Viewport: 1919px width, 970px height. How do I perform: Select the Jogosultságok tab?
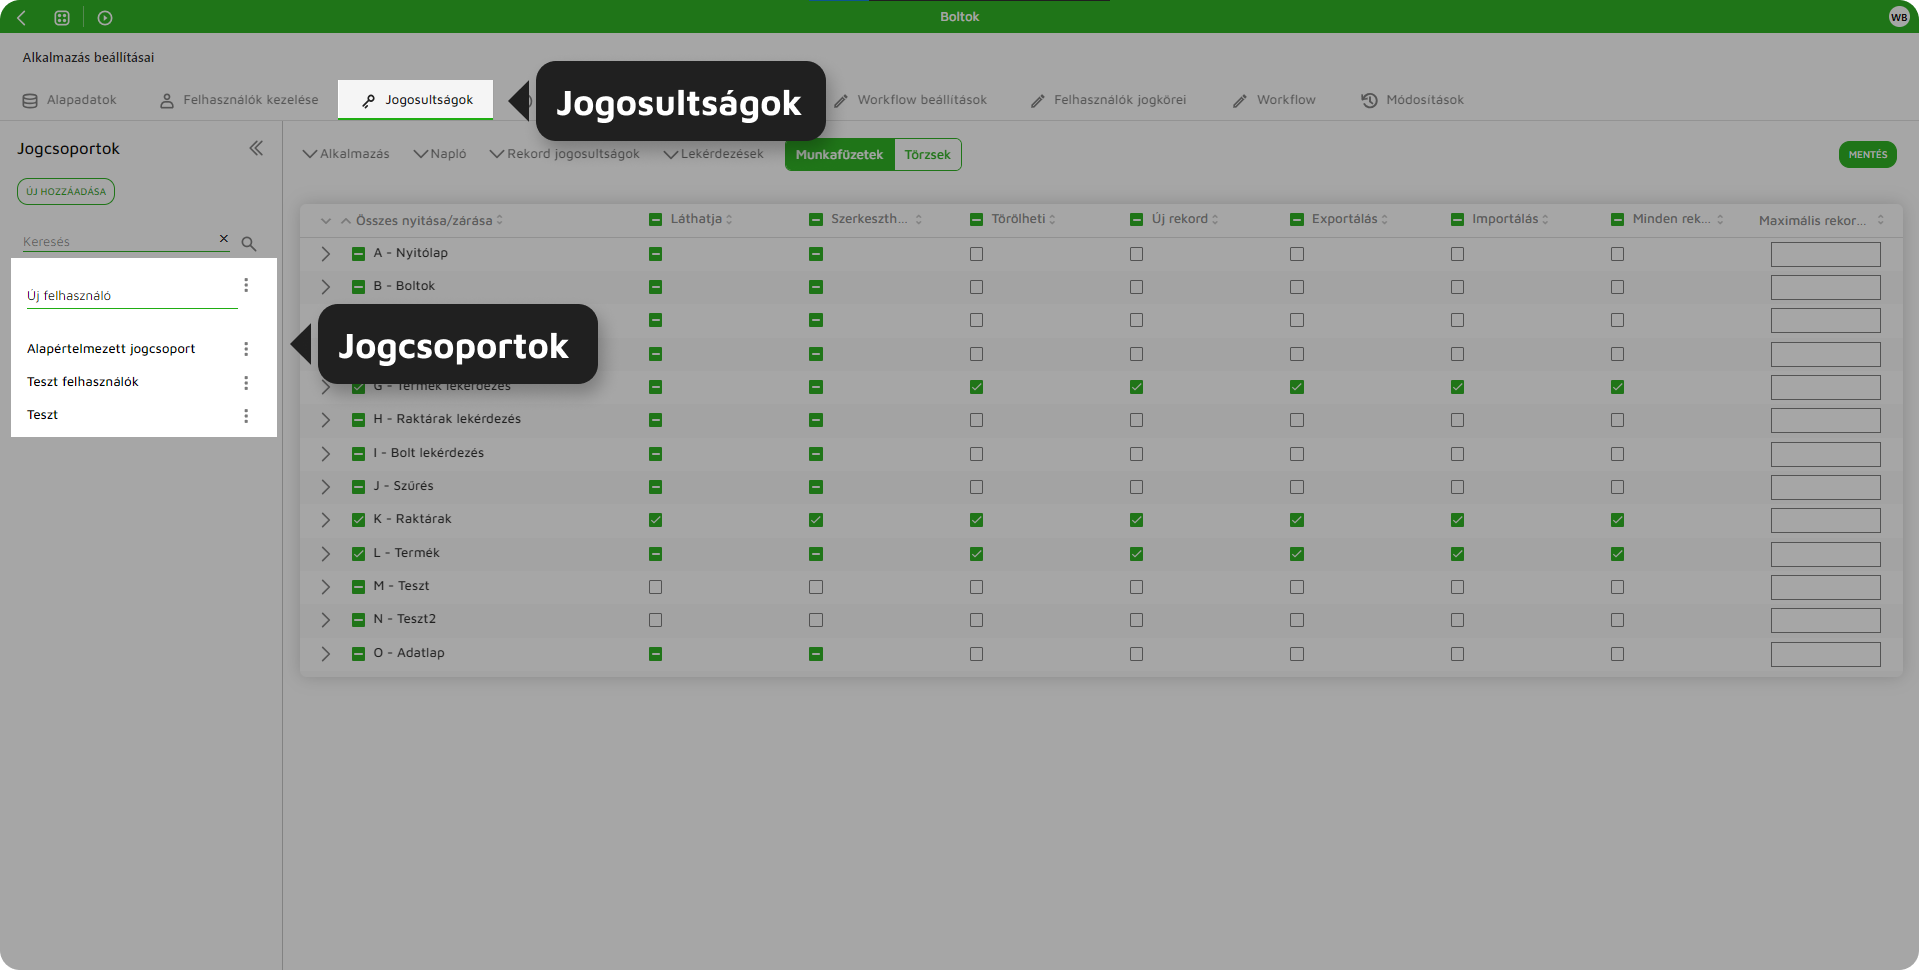(x=416, y=100)
